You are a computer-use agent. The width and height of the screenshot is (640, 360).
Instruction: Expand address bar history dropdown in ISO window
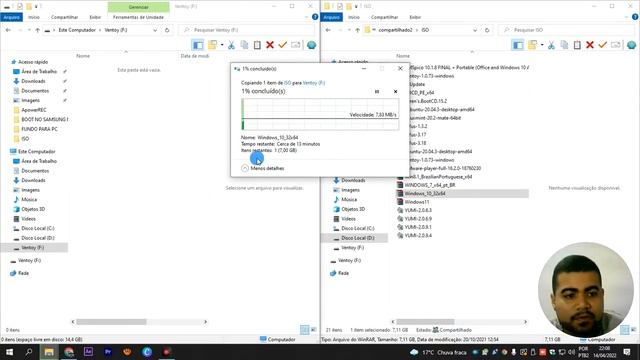click(x=475, y=30)
